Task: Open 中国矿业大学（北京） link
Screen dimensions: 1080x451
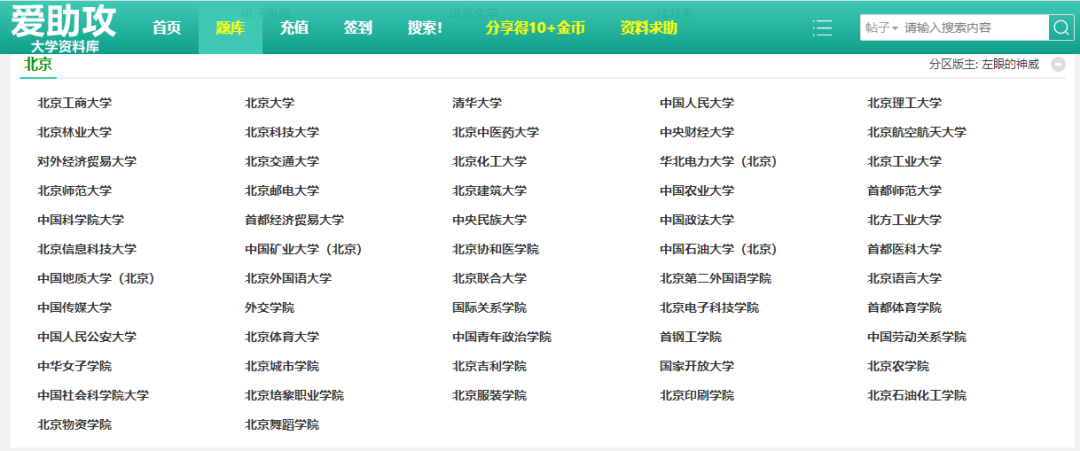Action: (x=304, y=249)
